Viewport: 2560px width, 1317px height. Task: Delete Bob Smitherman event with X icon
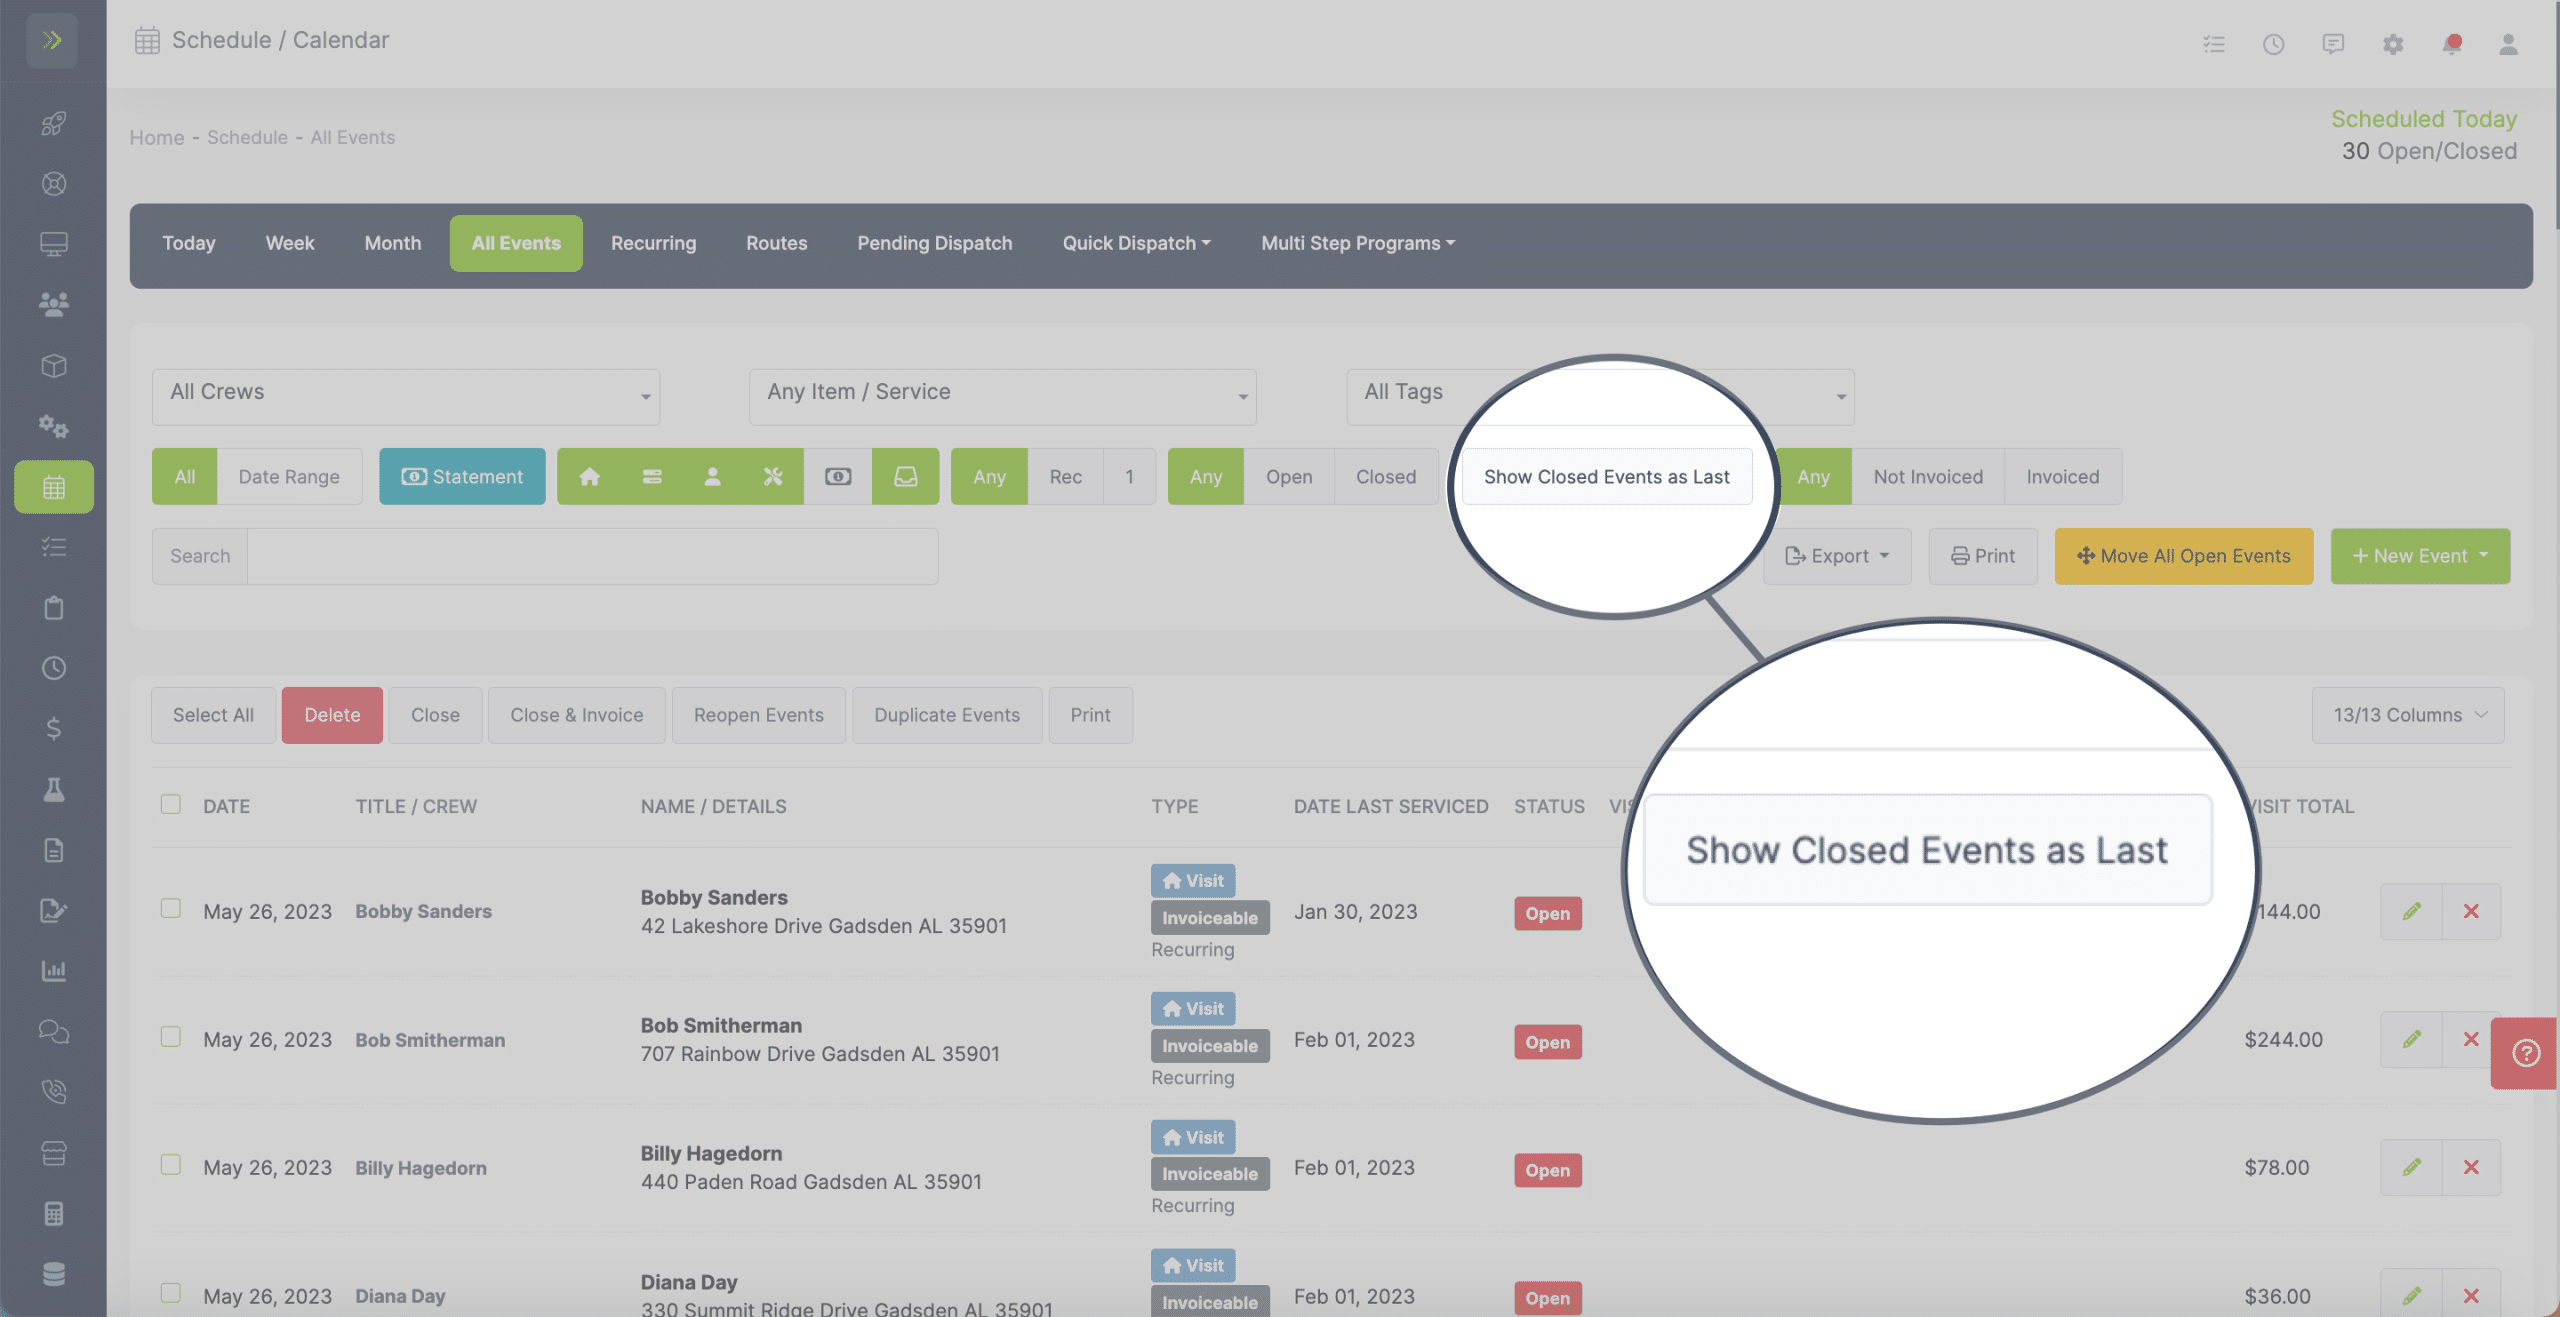point(2471,1040)
